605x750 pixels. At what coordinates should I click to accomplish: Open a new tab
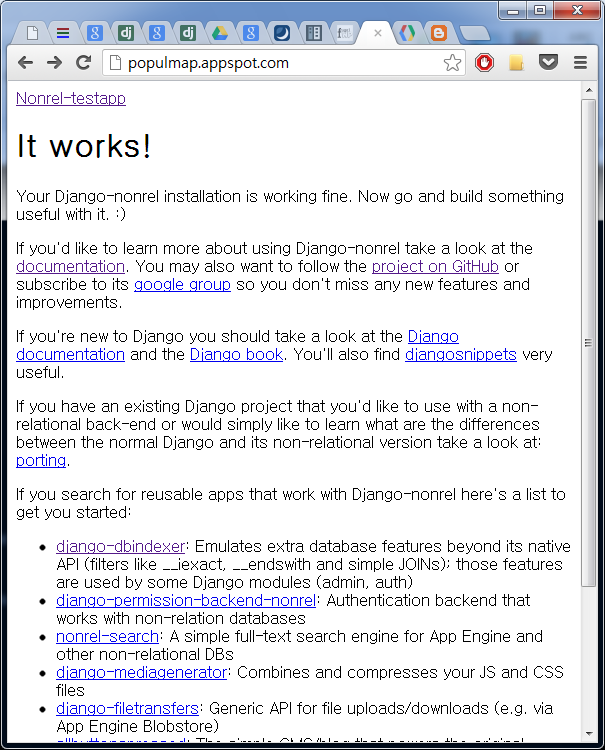point(474,33)
